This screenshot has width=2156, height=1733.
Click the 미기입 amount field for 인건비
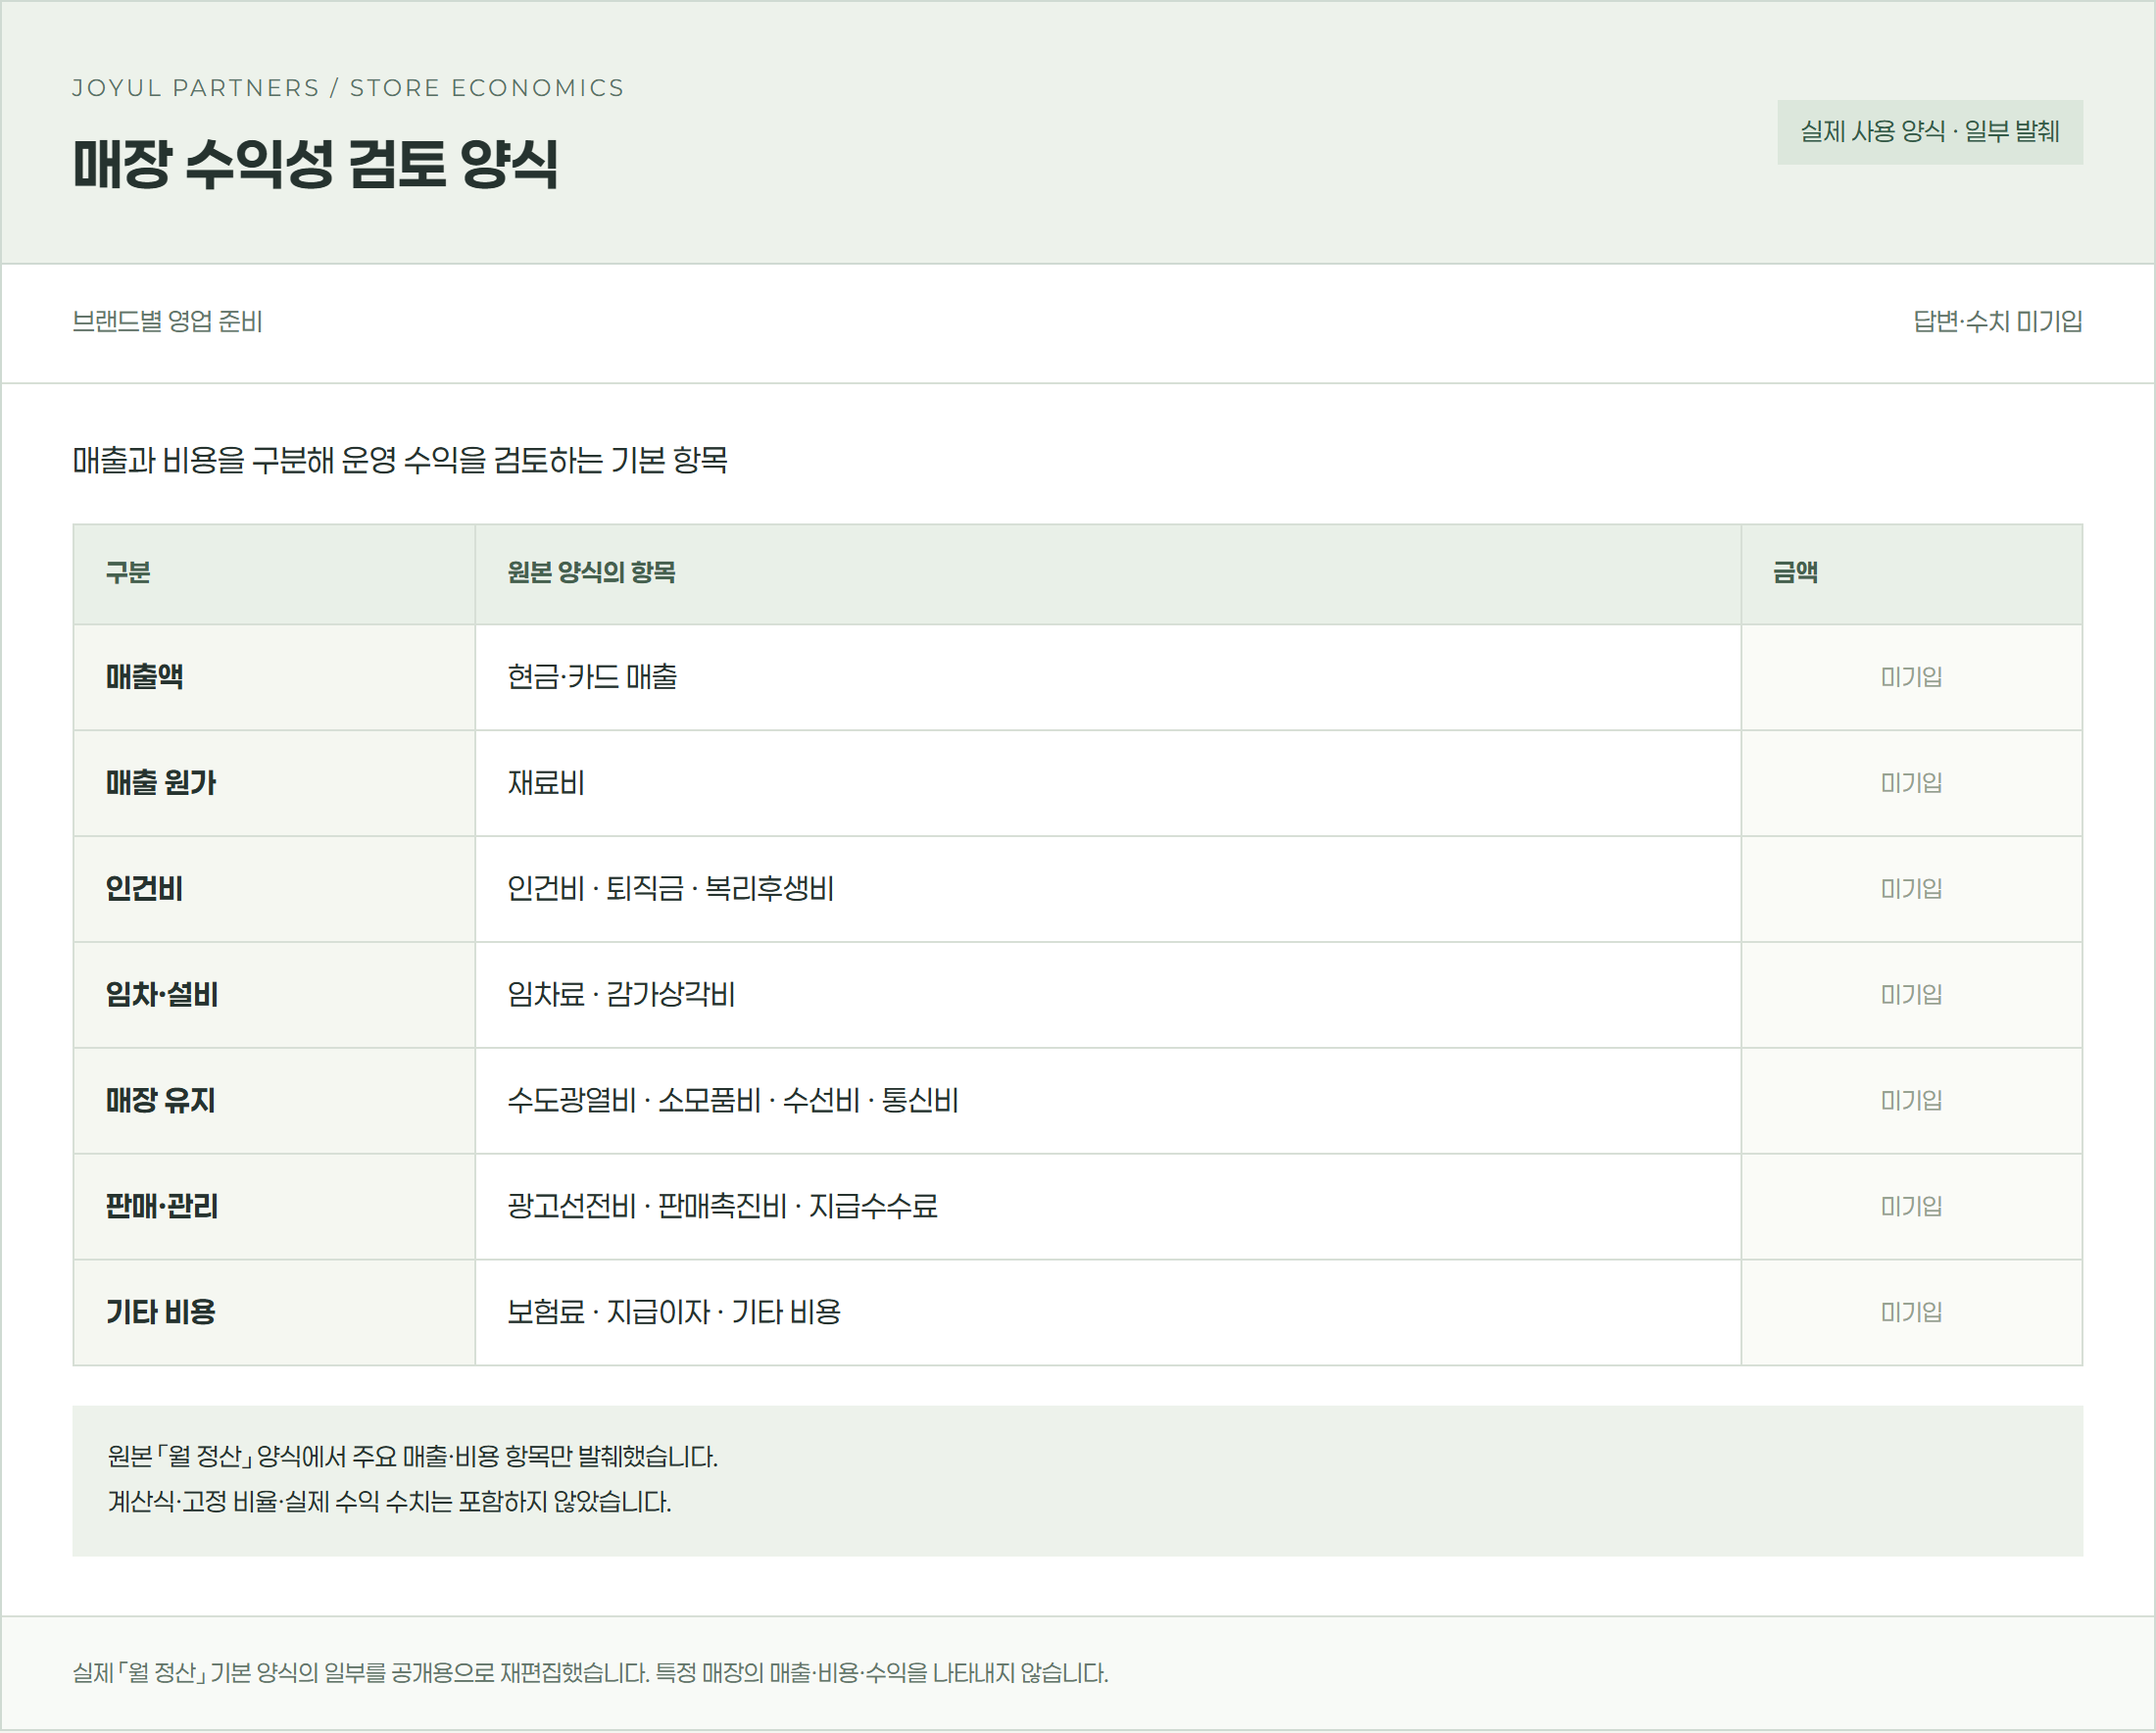tap(1911, 889)
